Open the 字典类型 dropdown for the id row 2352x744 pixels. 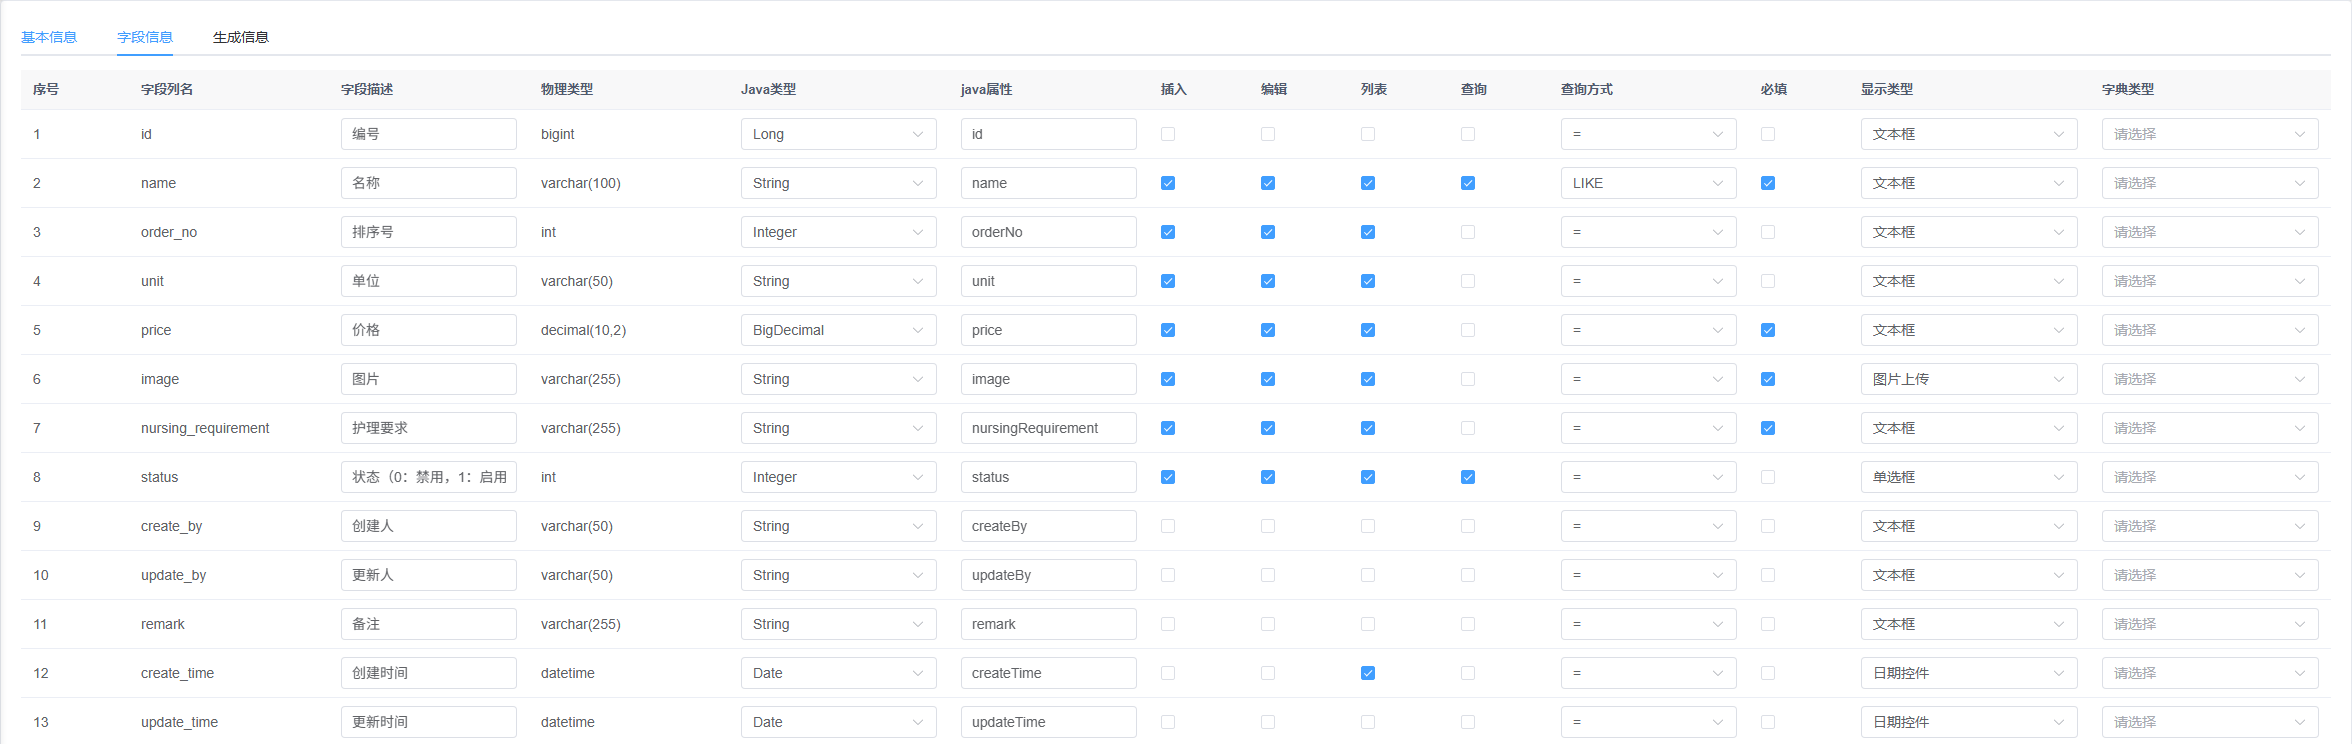pos(2210,134)
